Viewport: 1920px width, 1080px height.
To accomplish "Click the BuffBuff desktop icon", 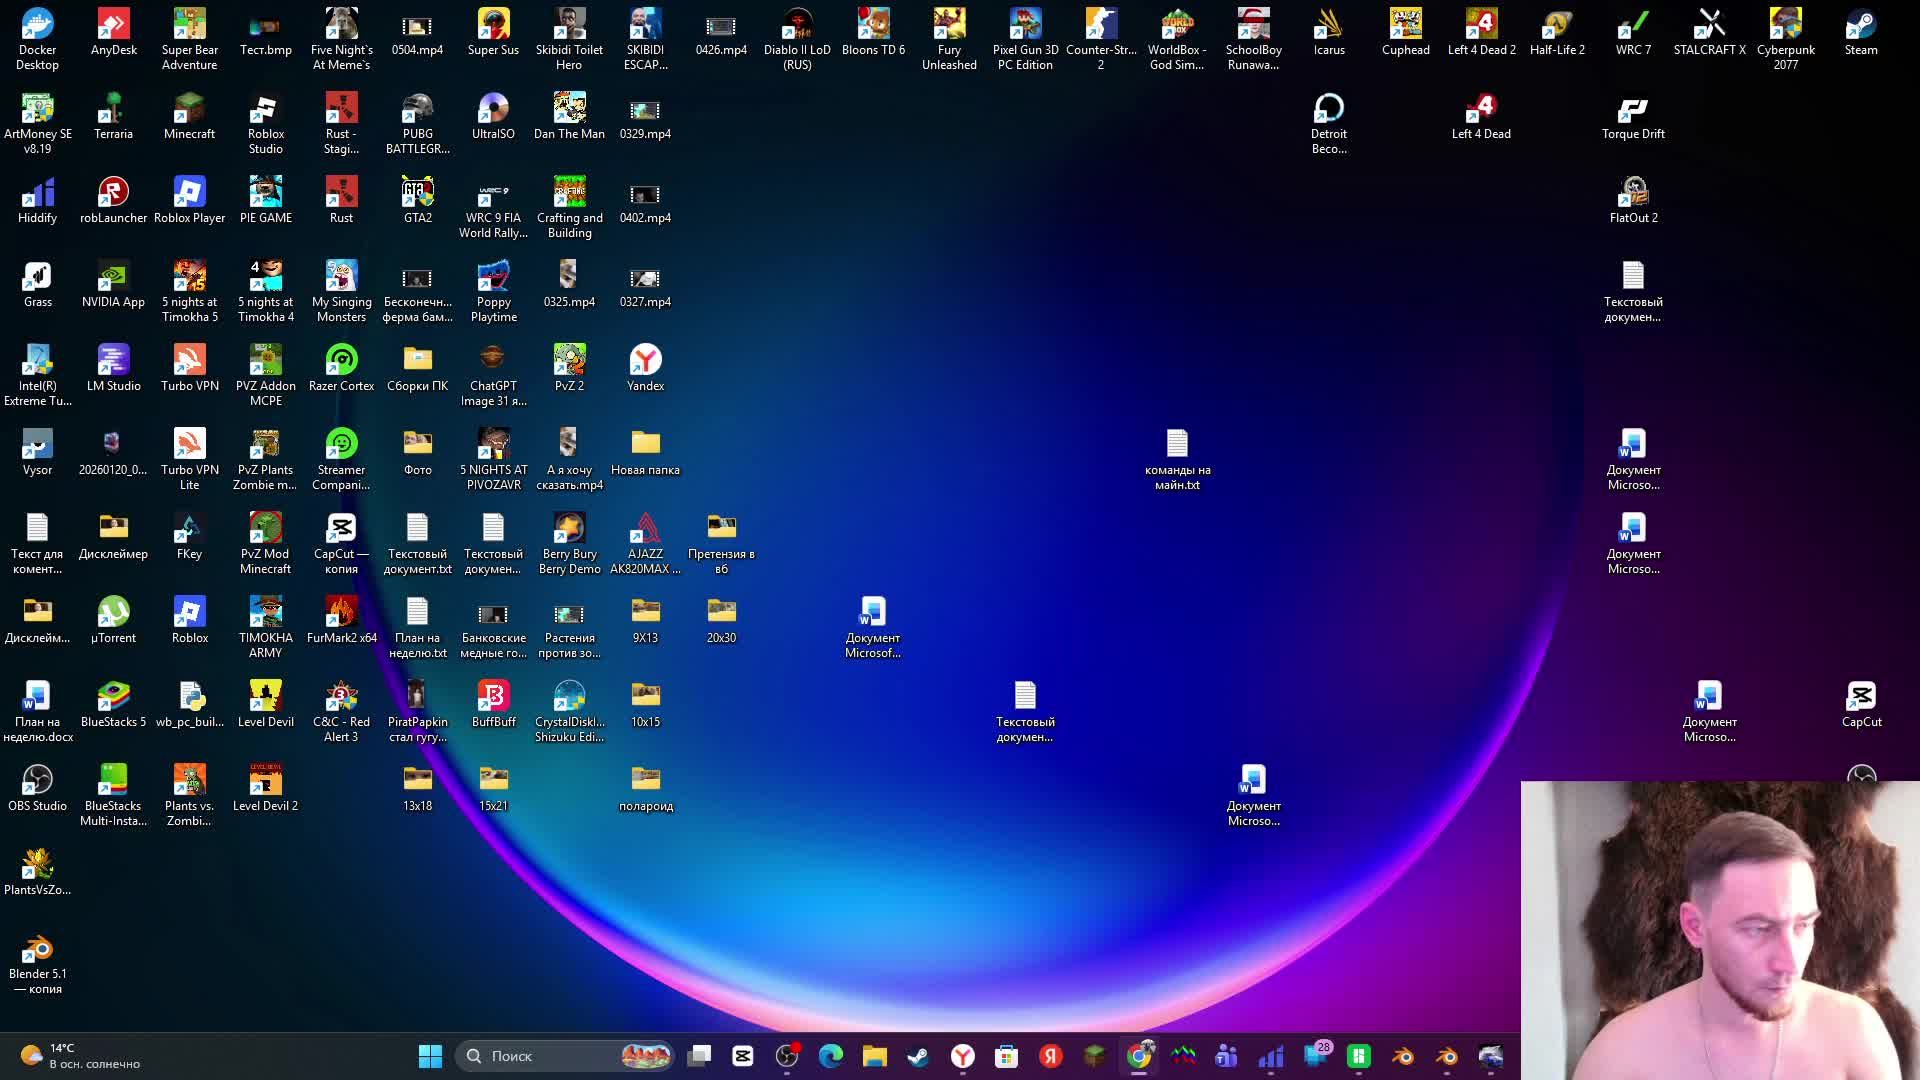I will pos(493,703).
